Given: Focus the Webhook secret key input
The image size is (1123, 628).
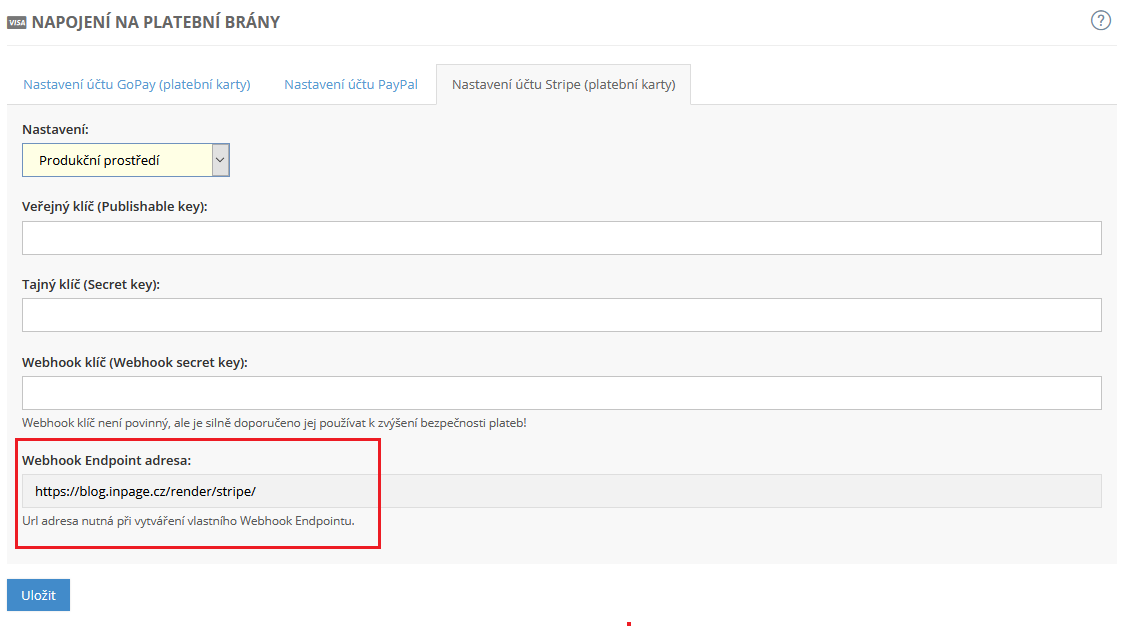Looking at the screenshot, I should (561, 393).
